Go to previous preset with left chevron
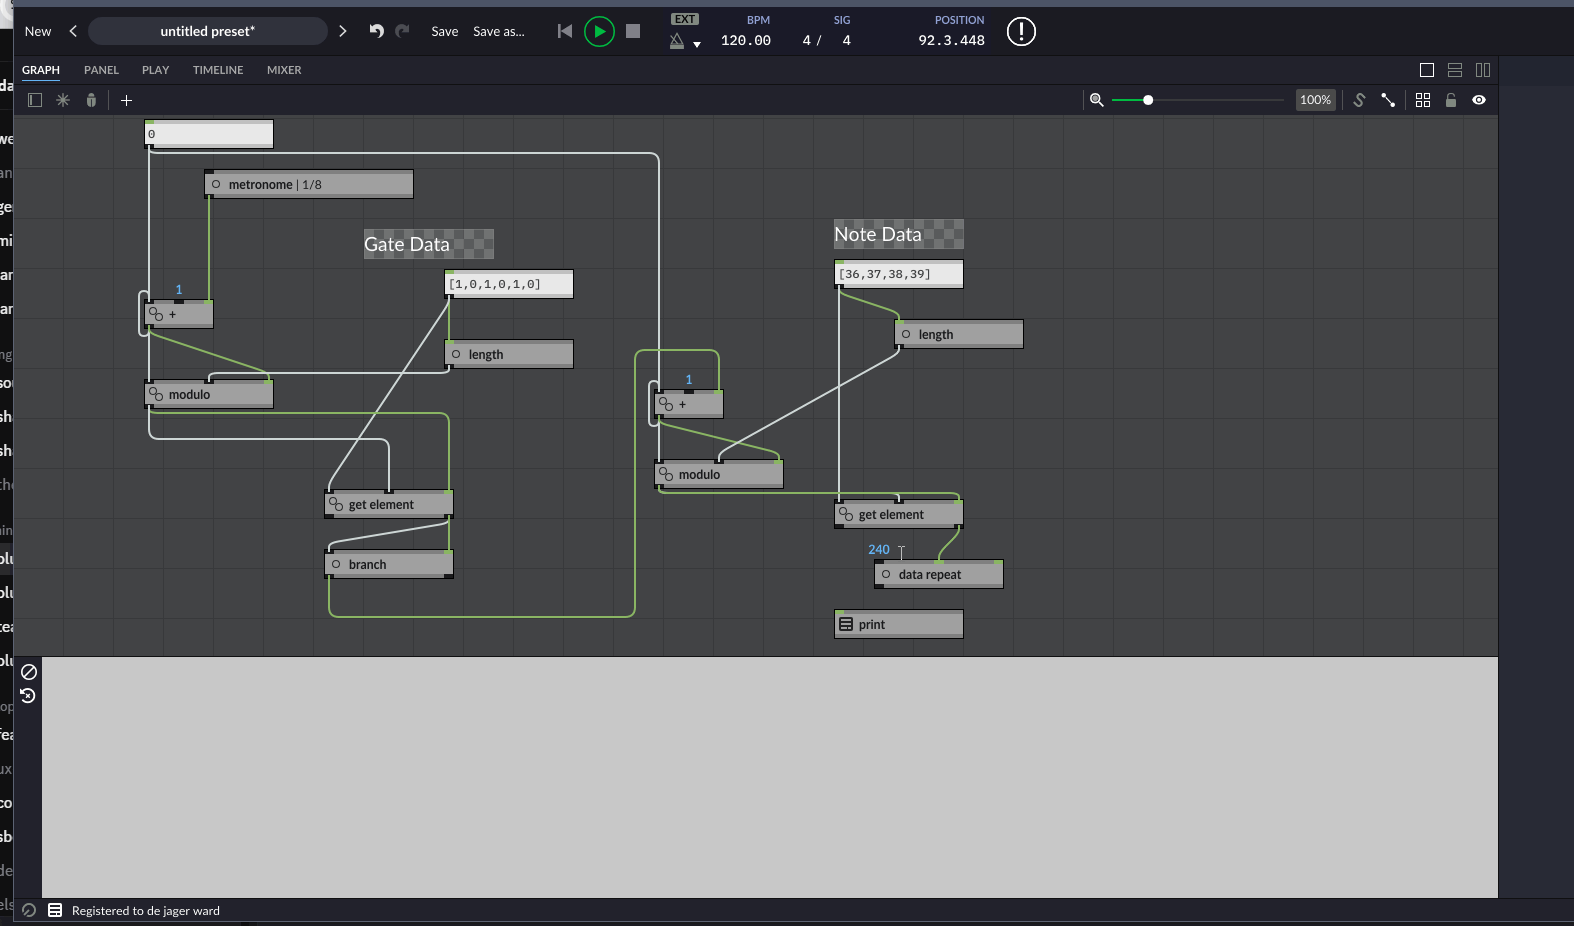This screenshot has width=1574, height=926. [73, 31]
